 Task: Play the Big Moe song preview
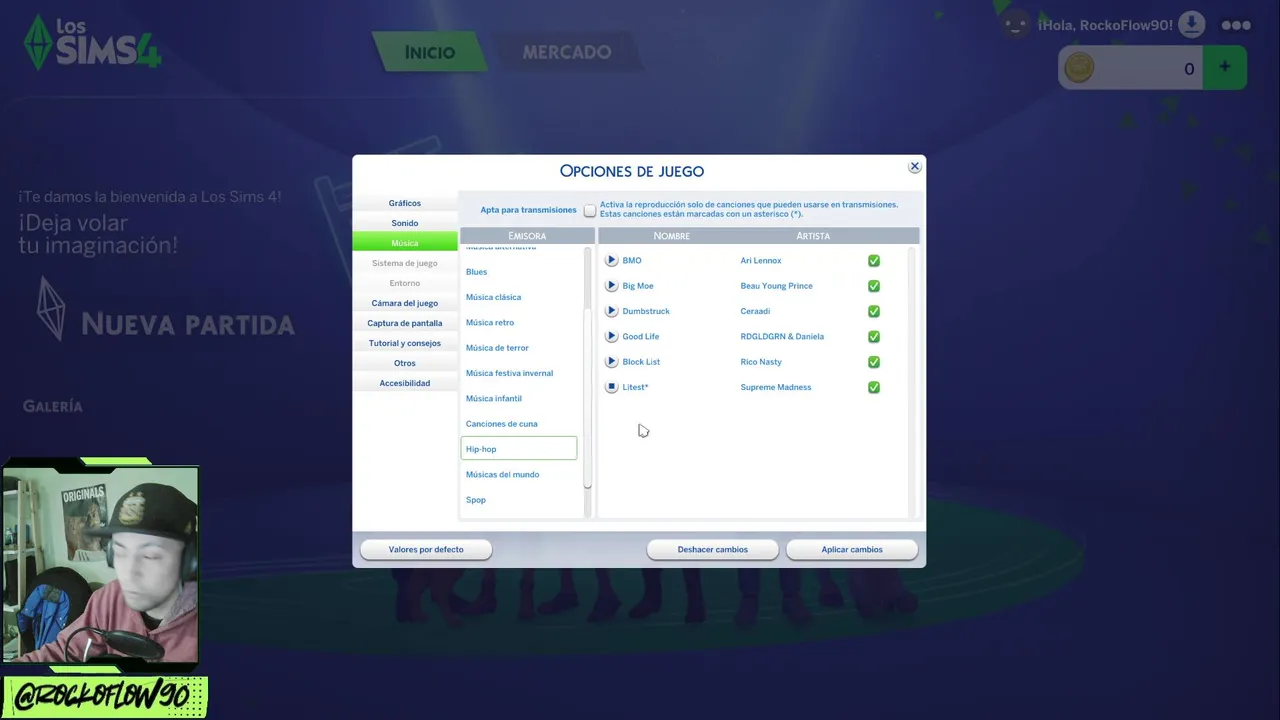point(612,286)
